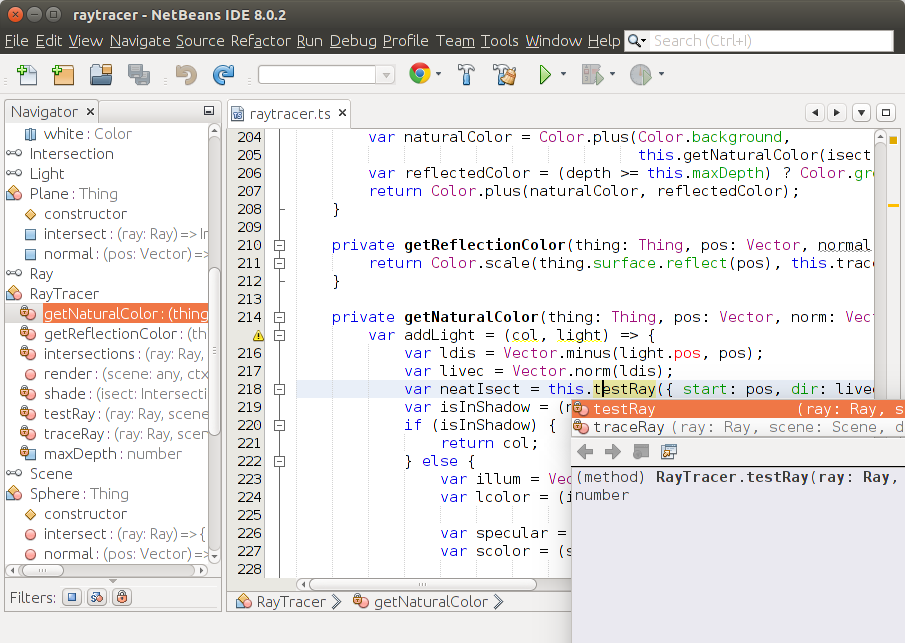Click the Search input field

pyautogui.click(x=772, y=40)
